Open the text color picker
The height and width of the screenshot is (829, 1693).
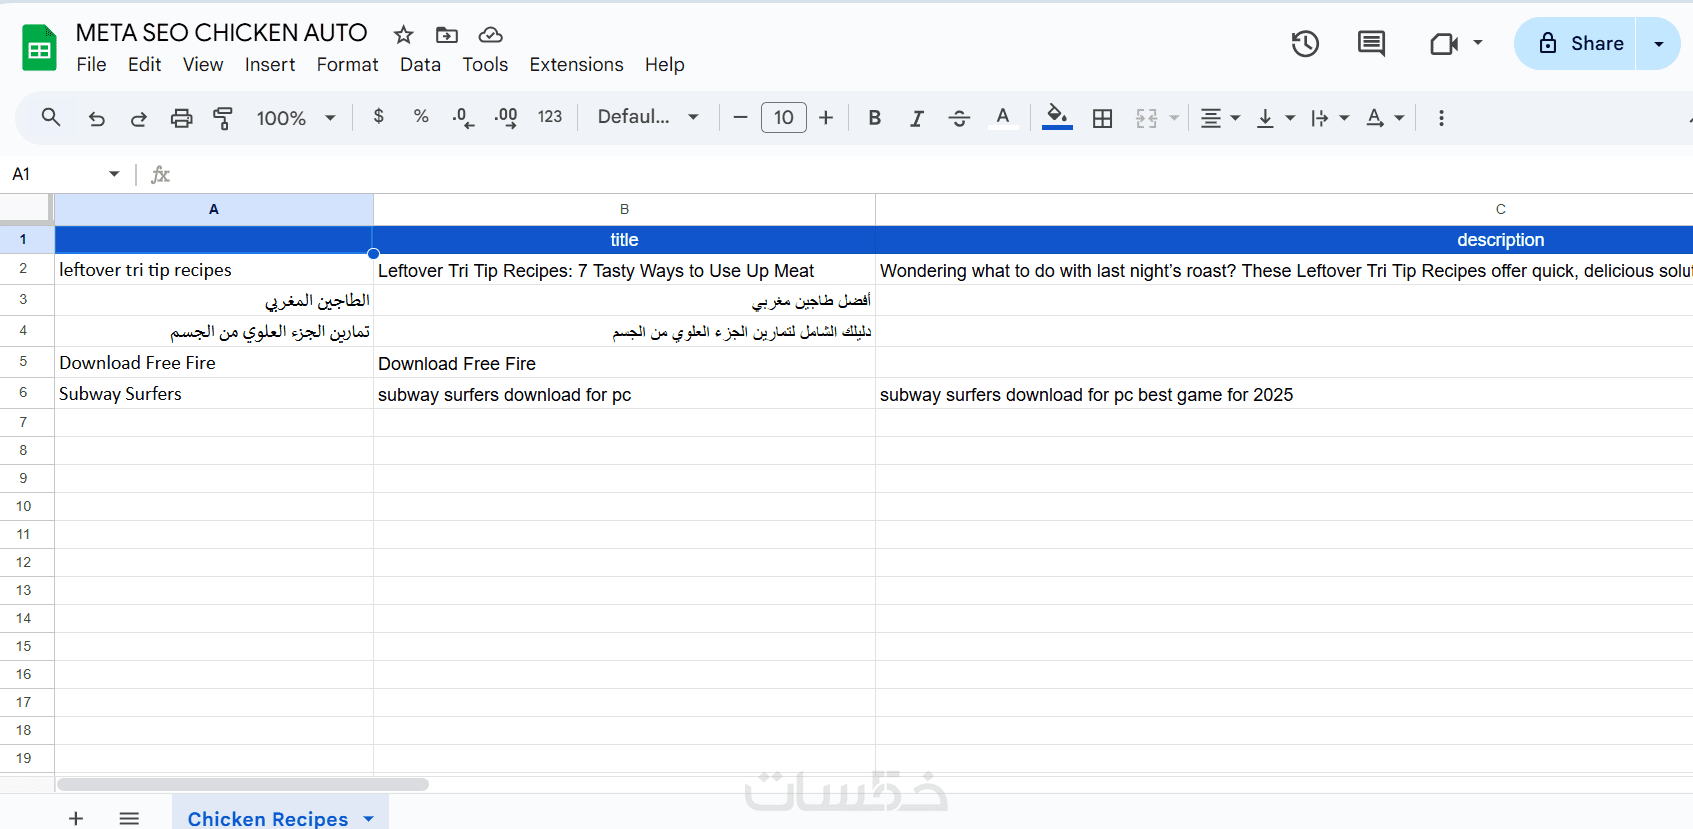pos(1003,118)
